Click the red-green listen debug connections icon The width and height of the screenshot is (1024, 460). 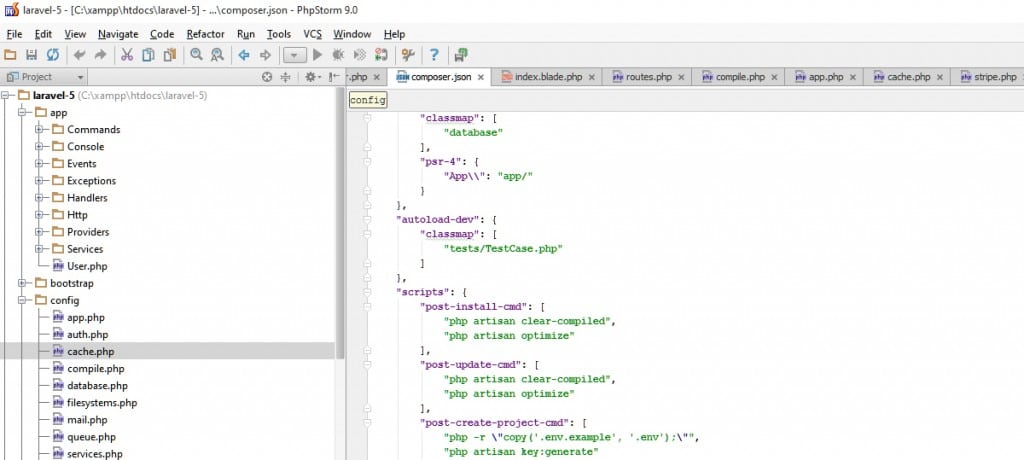(x=381, y=55)
